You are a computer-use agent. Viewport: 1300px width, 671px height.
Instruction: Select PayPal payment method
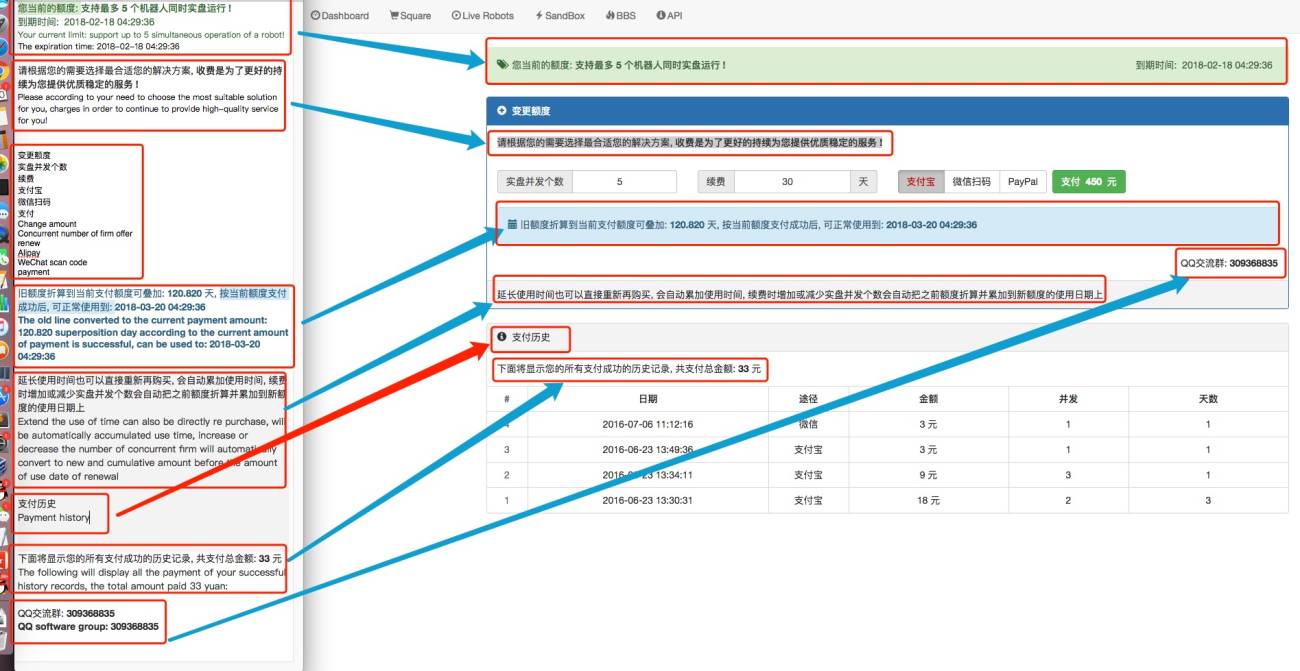coord(1022,182)
